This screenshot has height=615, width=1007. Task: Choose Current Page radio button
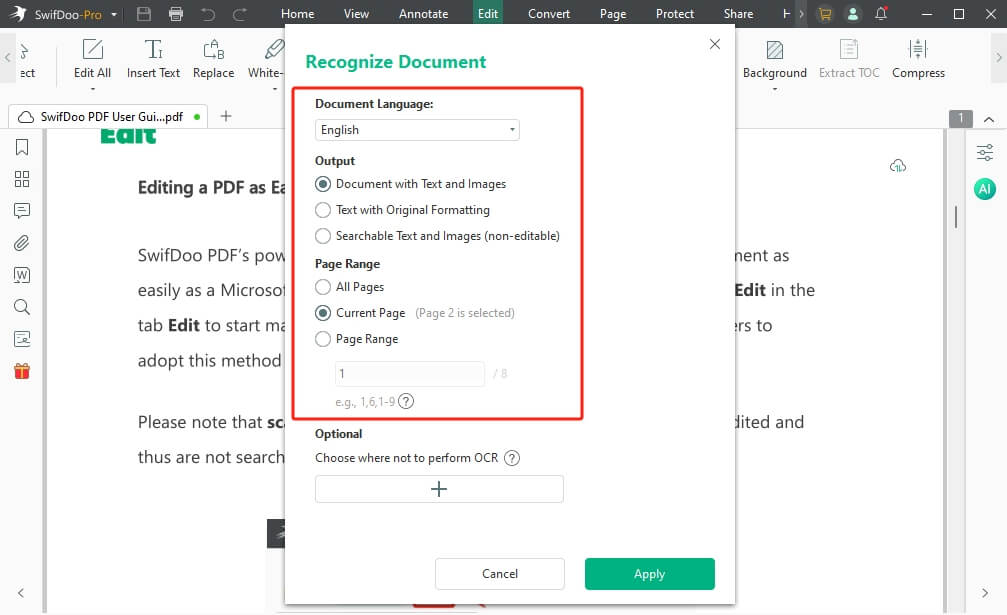coord(323,313)
